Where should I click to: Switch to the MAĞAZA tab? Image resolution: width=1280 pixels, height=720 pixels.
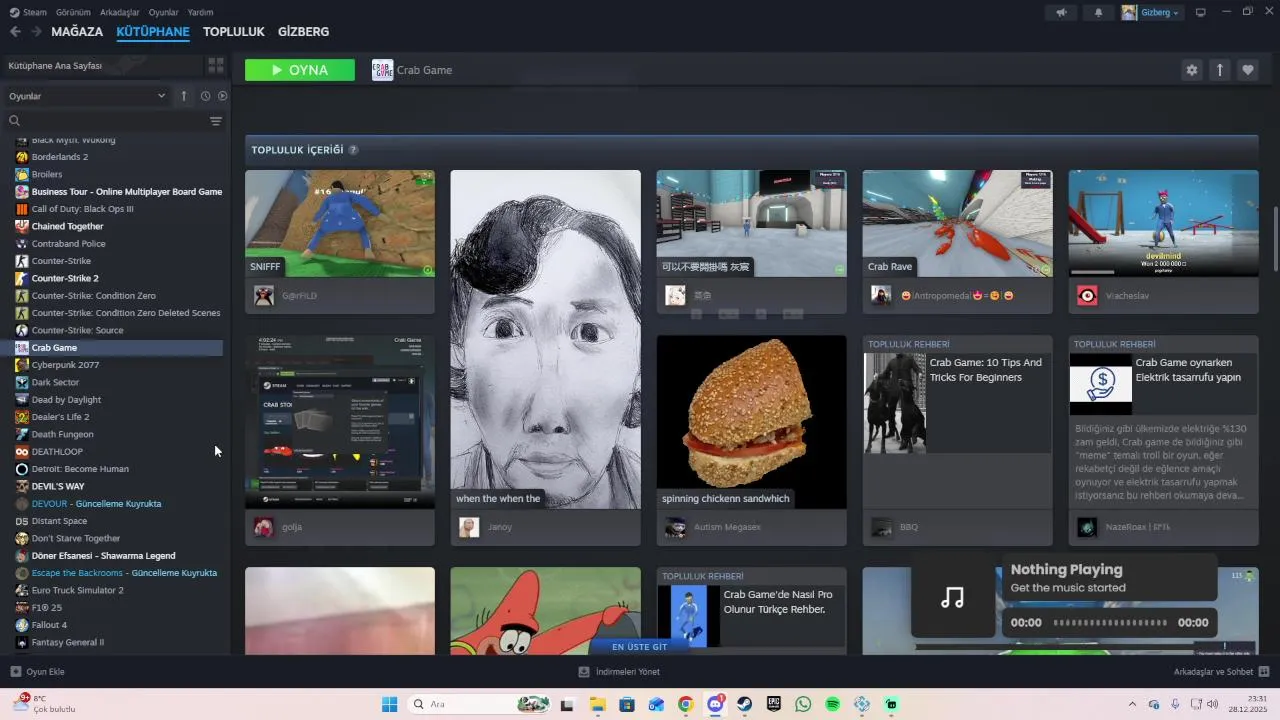coord(77,32)
